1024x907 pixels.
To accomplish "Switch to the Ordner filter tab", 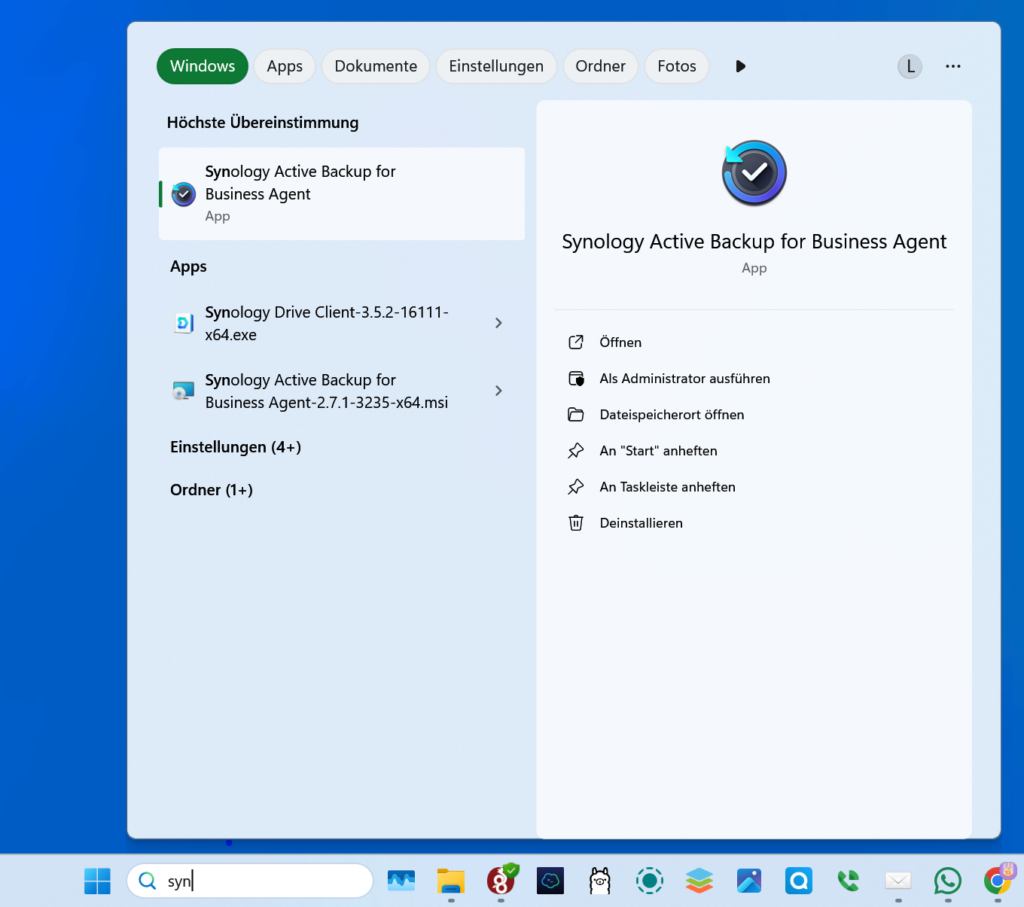I will [600, 66].
